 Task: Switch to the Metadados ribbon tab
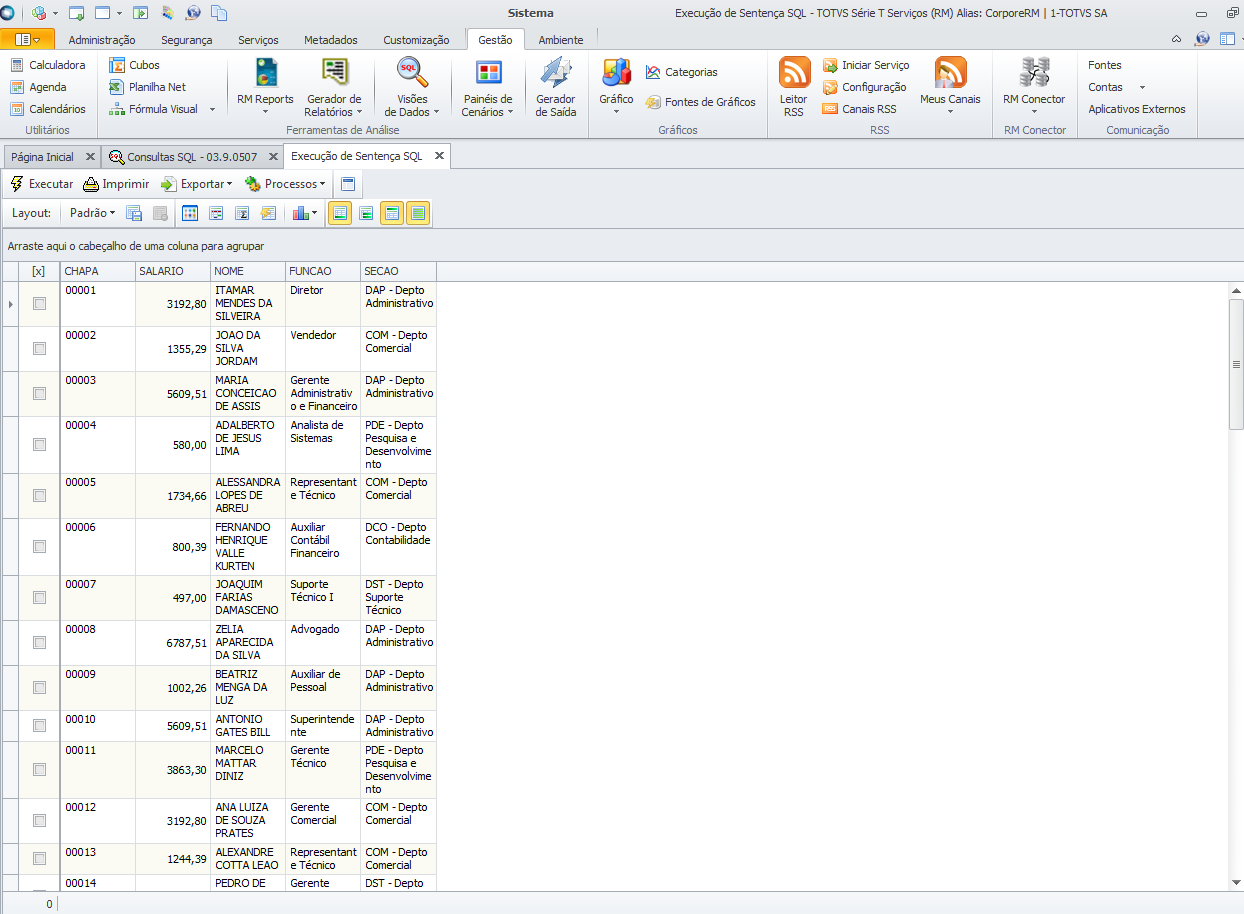click(331, 40)
